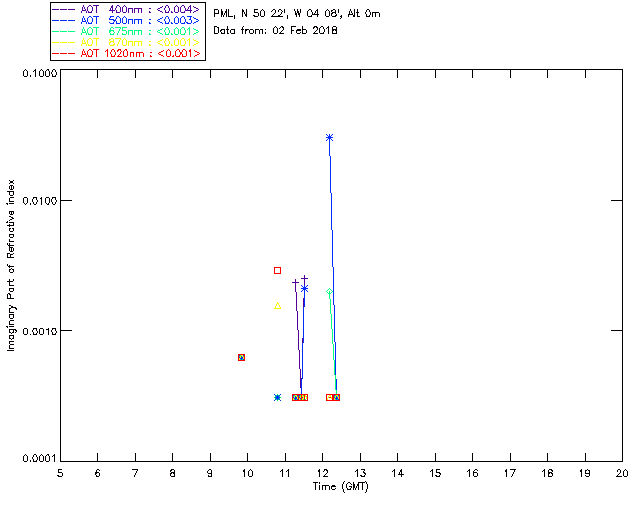The image size is (640, 512).
Task: Click the green diamond marker near 12
Action: click(x=329, y=292)
